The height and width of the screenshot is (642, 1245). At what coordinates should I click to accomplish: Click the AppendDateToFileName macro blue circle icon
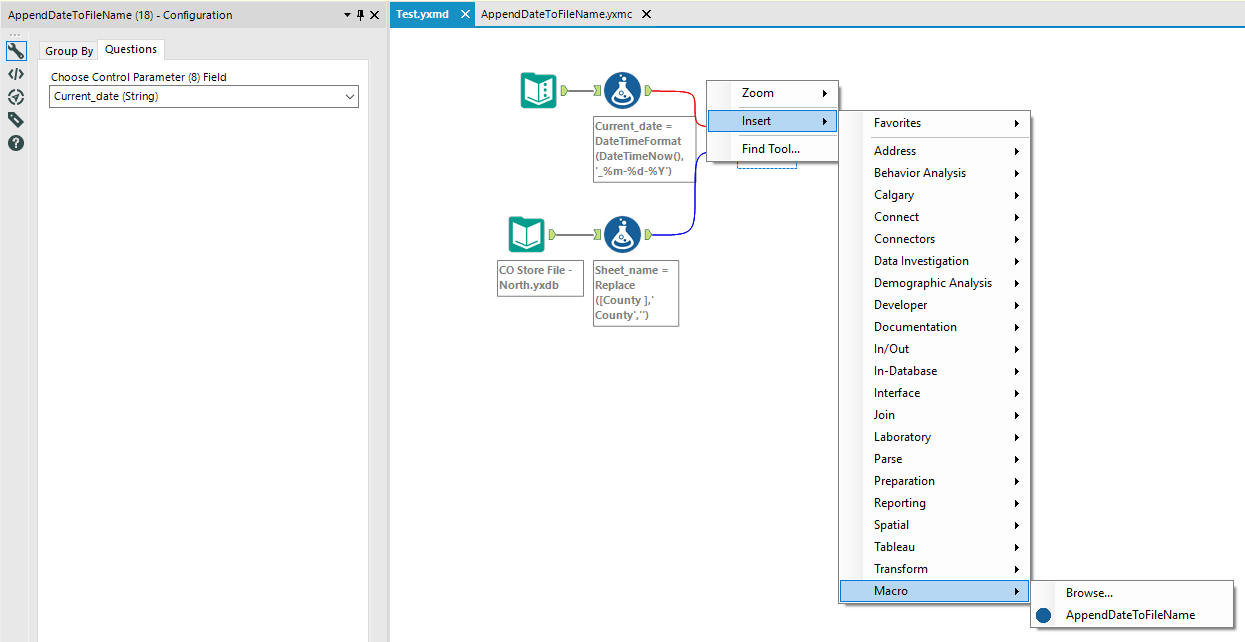click(x=1044, y=615)
